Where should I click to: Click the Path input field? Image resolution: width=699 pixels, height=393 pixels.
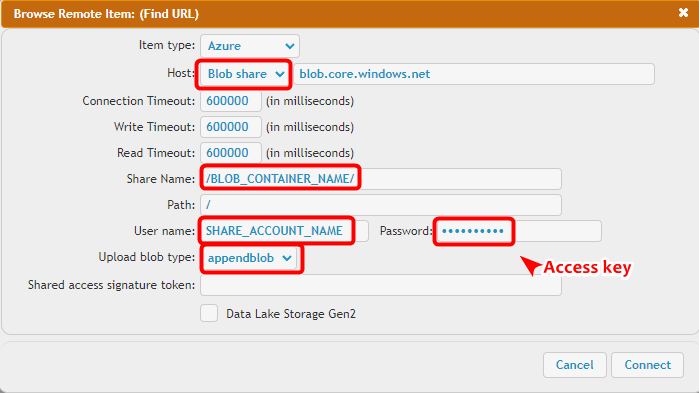381,205
